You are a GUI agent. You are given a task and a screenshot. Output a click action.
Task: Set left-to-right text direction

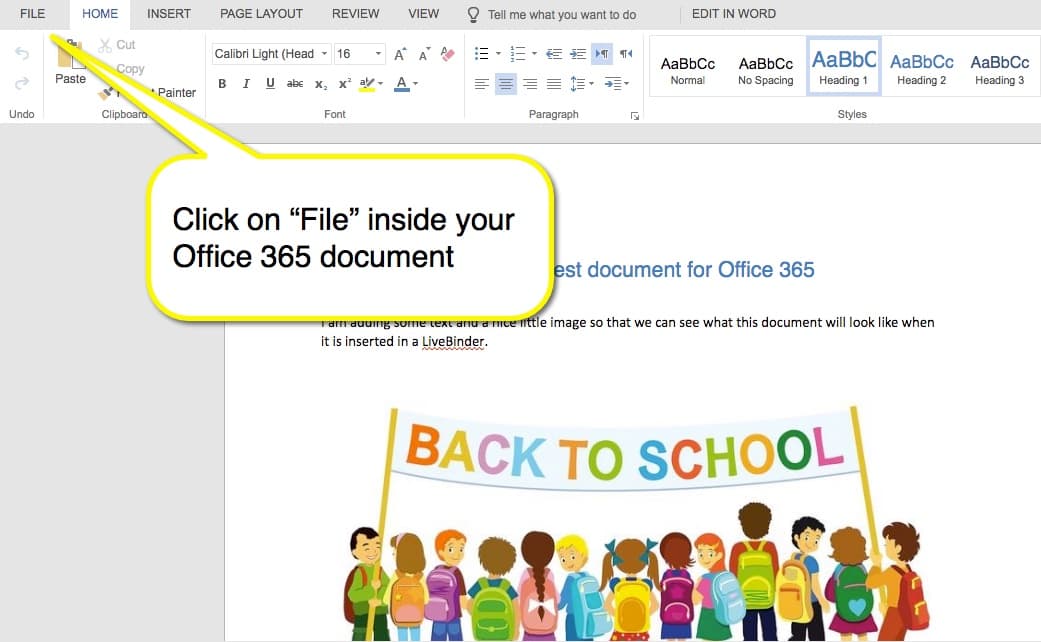click(x=602, y=54)
